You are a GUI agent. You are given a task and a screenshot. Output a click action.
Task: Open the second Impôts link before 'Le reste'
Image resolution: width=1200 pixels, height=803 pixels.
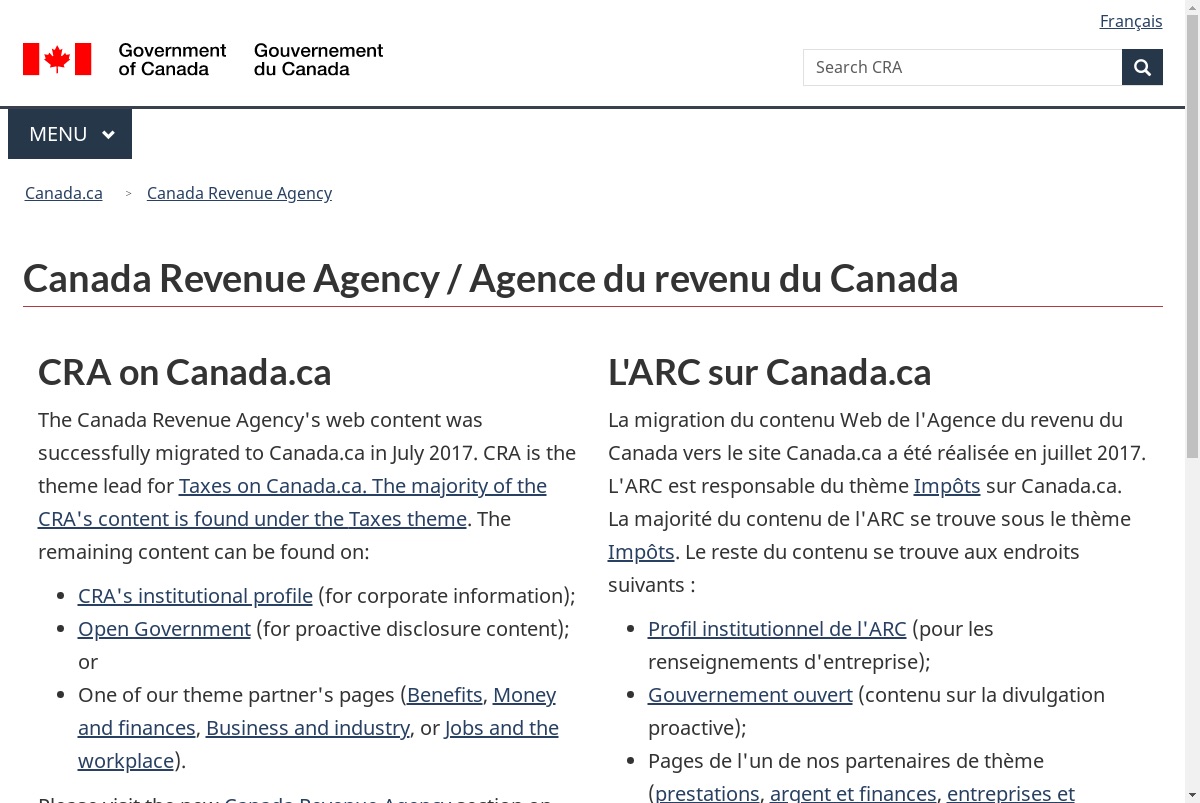click(641, 552)
